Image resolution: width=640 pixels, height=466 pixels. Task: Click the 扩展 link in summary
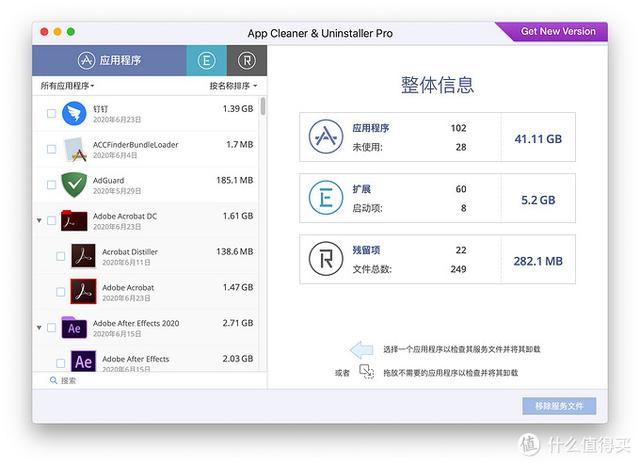point(362,189)
